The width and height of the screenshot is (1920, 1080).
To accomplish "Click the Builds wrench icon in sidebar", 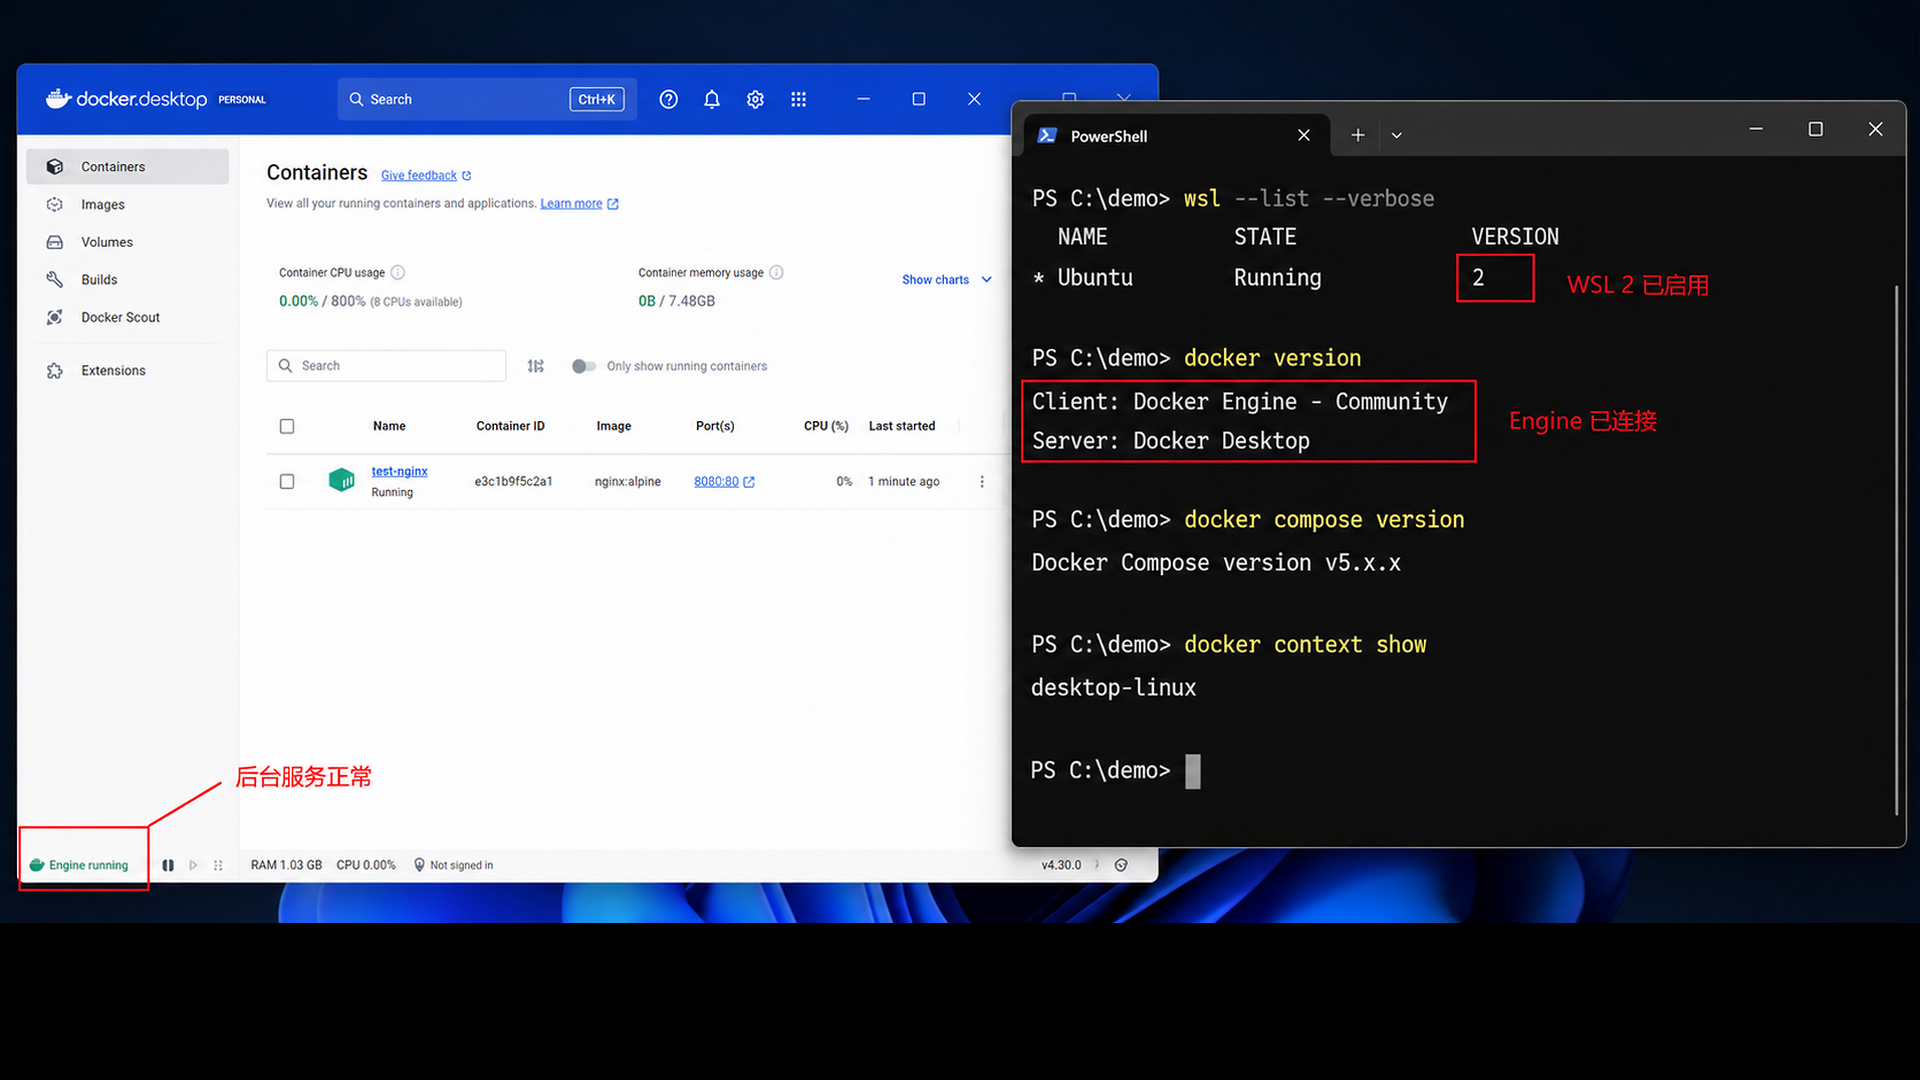I will [55, 279].
